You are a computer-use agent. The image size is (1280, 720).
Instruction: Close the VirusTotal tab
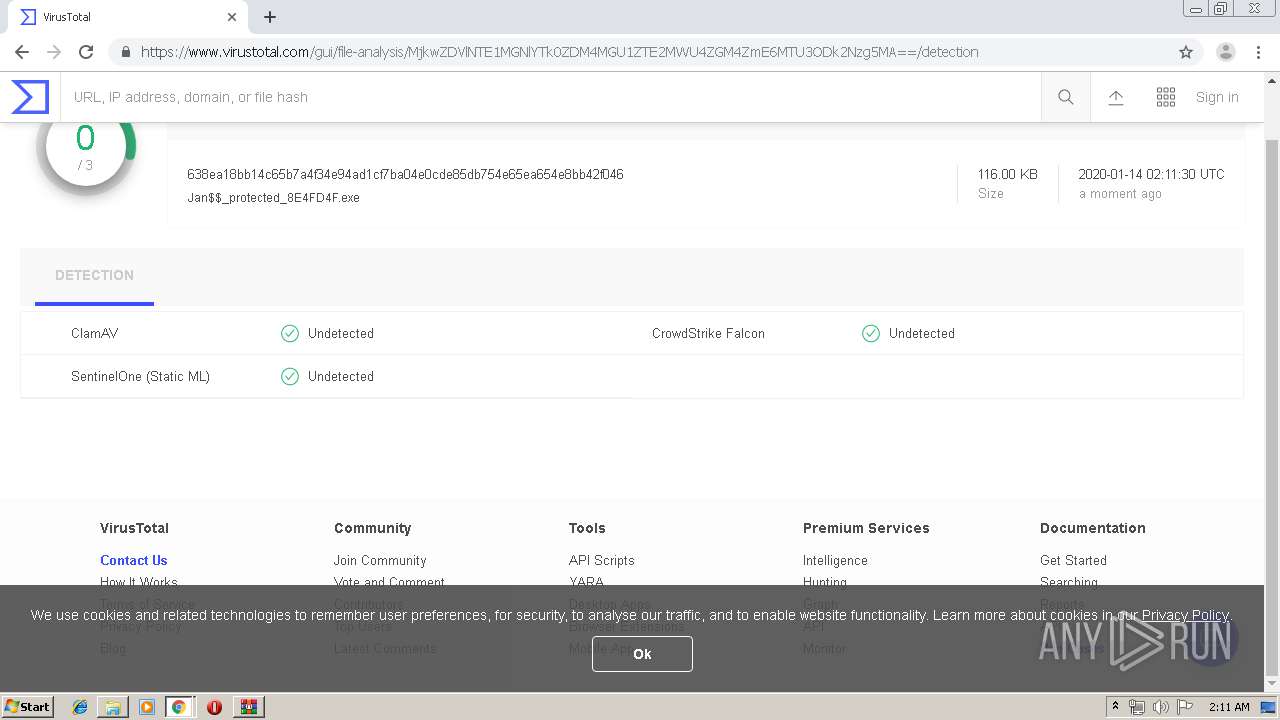(232, 17)
